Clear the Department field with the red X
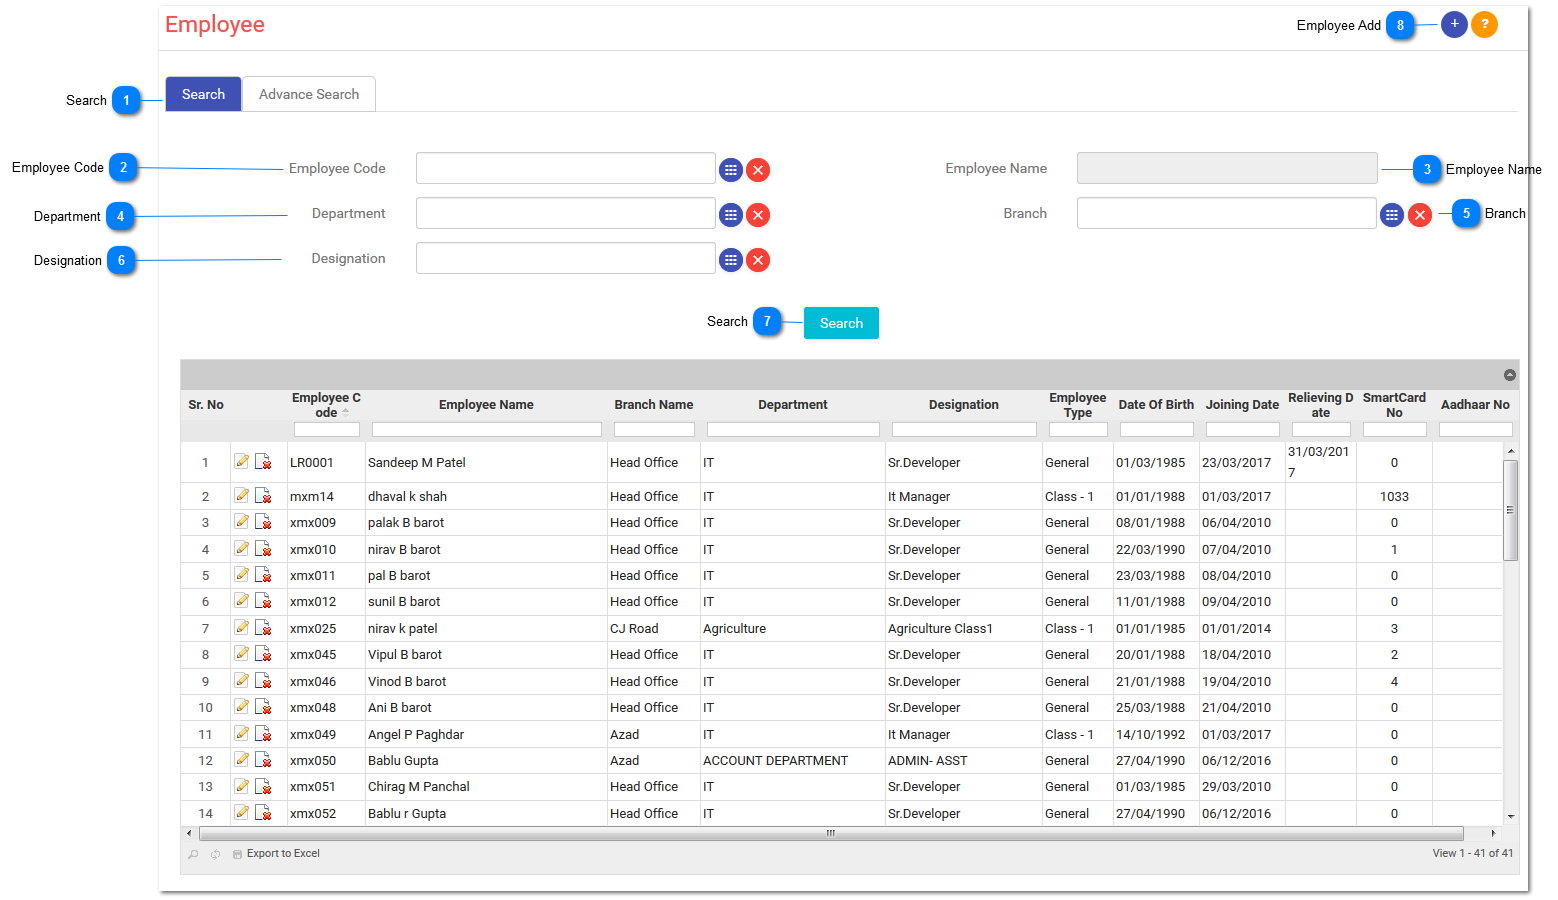This screenshot has height=900, width=1558. tap(758, 215)
